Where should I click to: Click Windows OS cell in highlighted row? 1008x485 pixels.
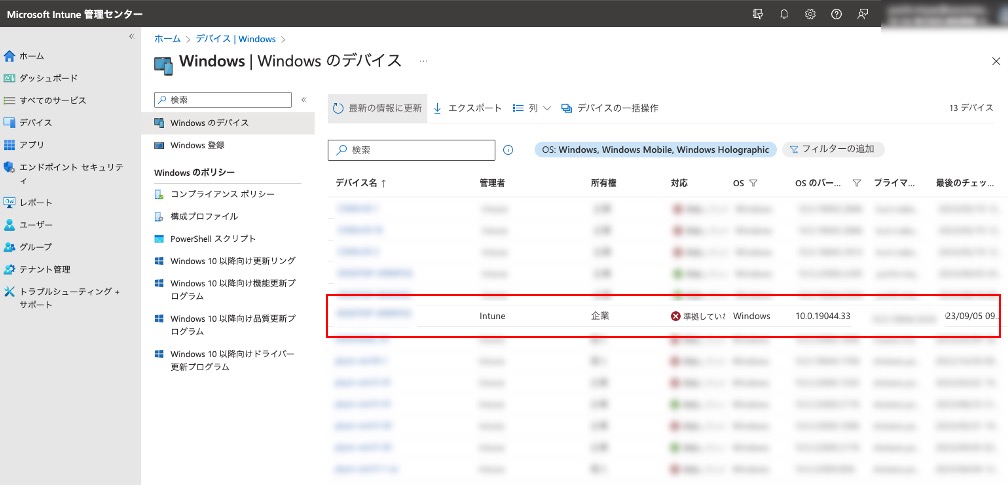point(752,316)
